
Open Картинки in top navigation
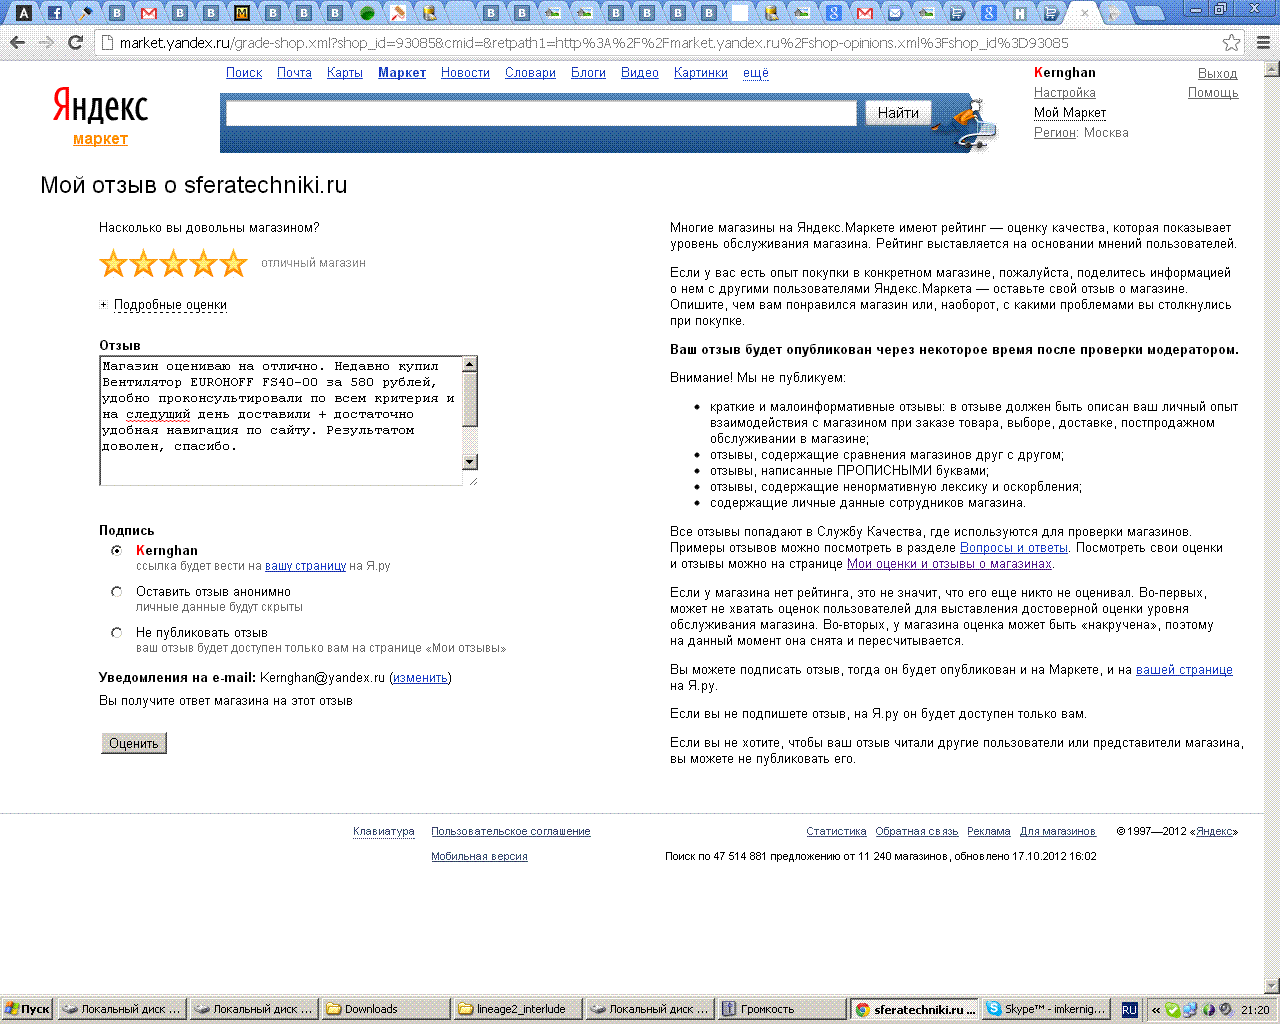click(x=701, y=73)
